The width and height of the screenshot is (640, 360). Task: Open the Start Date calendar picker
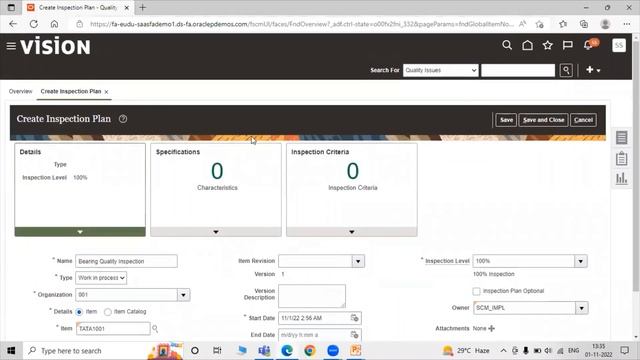click(355, 318)
